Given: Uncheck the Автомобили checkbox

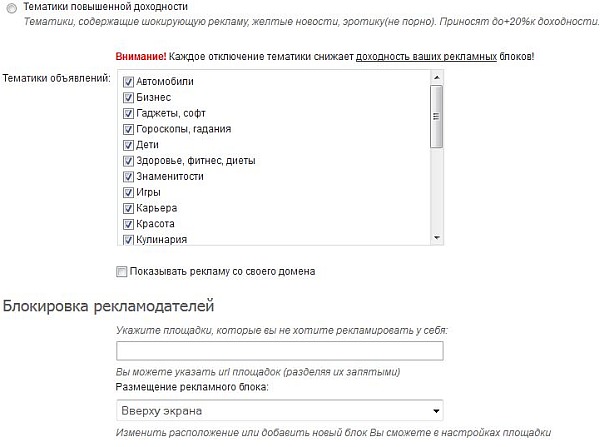Looking at the screenshot, I should [x=128, y=81].
